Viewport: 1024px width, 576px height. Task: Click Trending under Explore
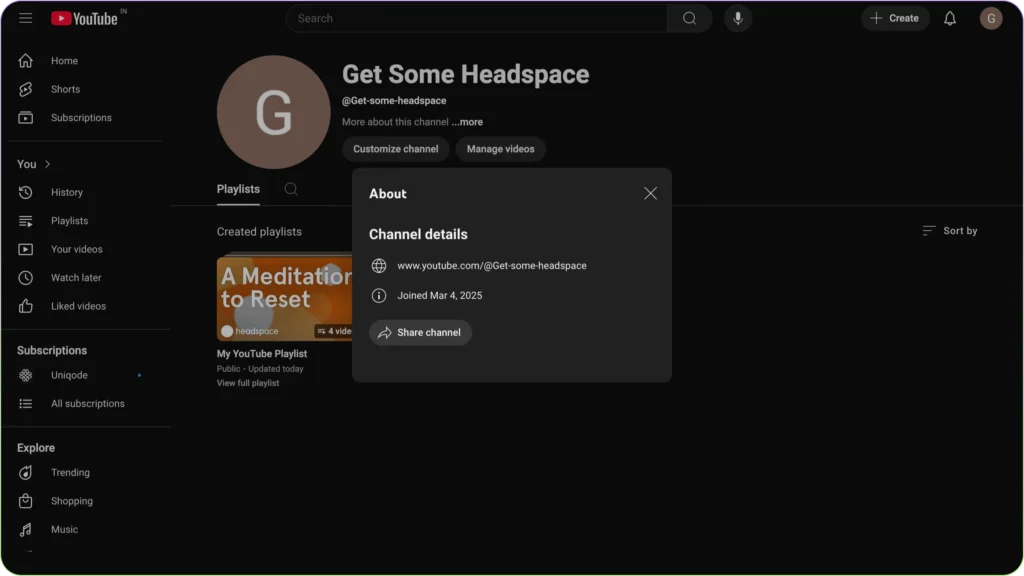(x=70, y=472)
